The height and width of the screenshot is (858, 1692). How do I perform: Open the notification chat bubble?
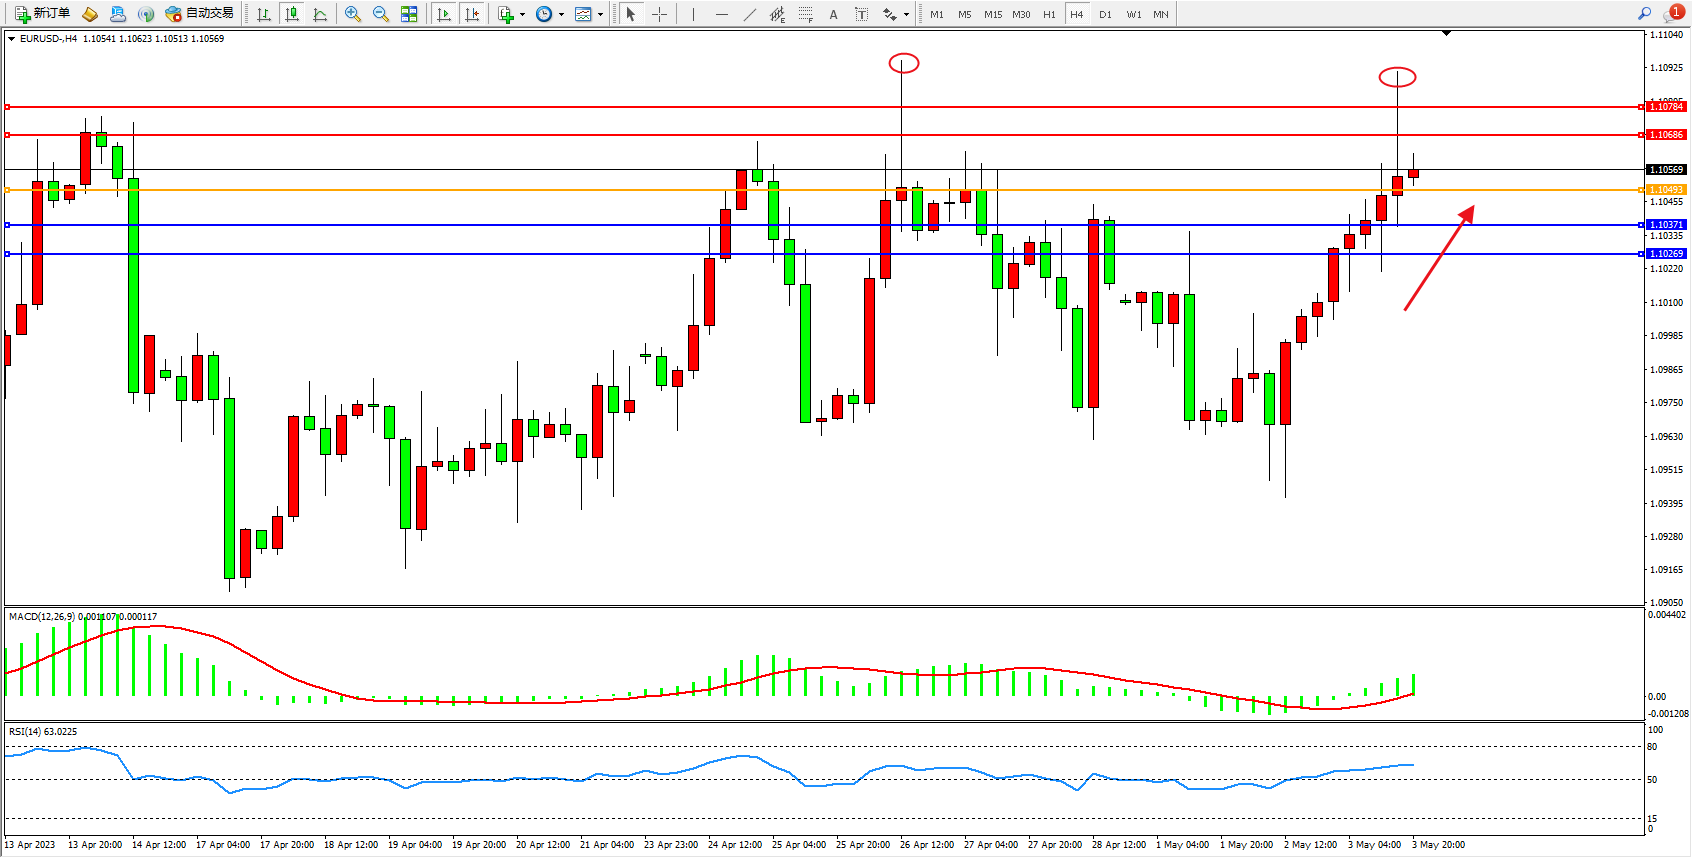tap(1673, 14)
